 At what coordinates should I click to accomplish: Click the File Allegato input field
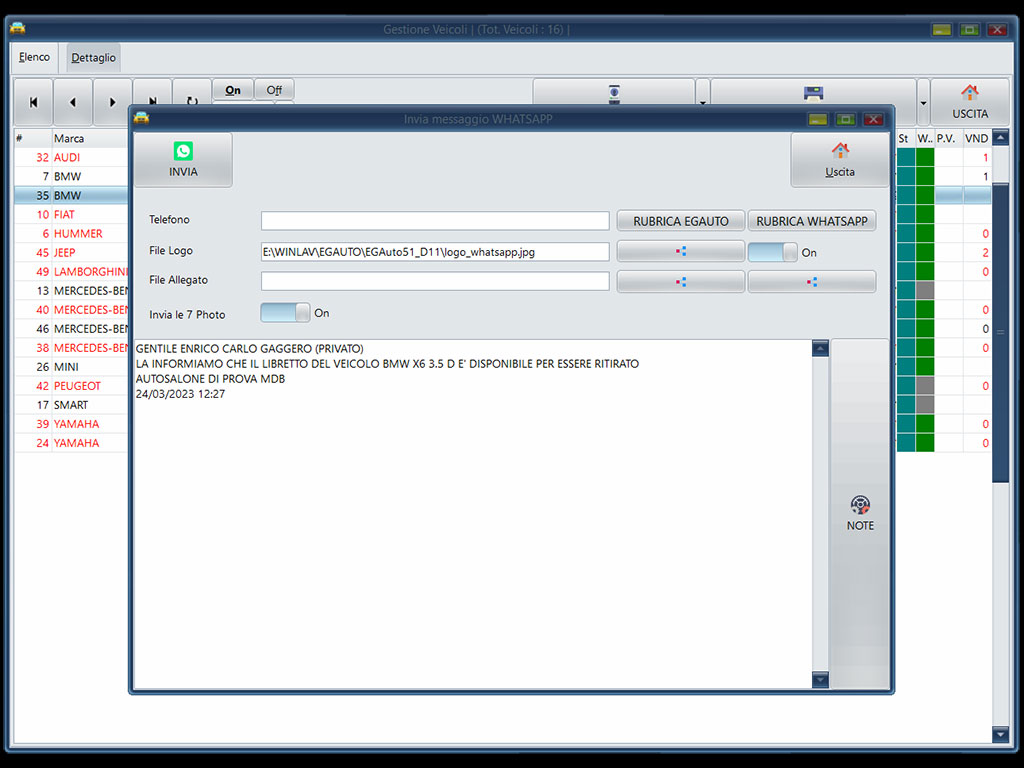point(435,281)
